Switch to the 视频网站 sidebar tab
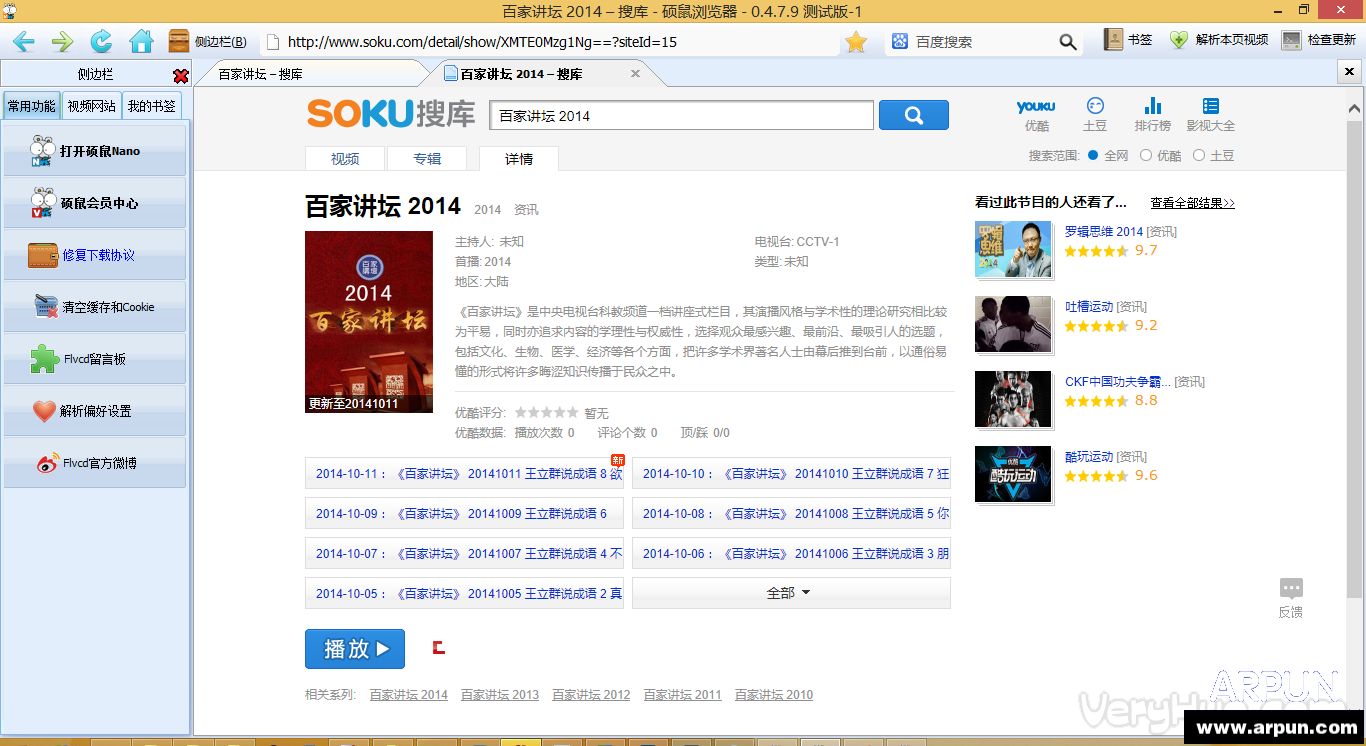 coord(91,106)
